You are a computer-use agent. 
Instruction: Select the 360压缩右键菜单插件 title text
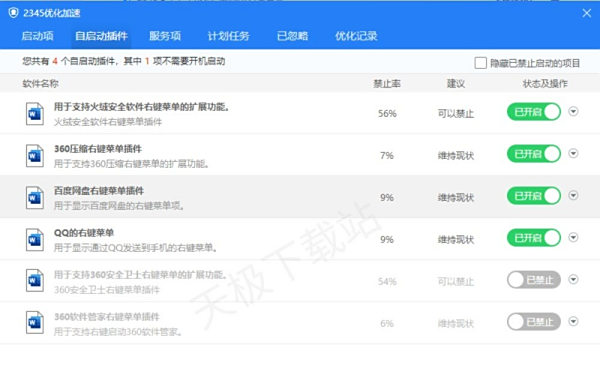(x=98, y=149)
